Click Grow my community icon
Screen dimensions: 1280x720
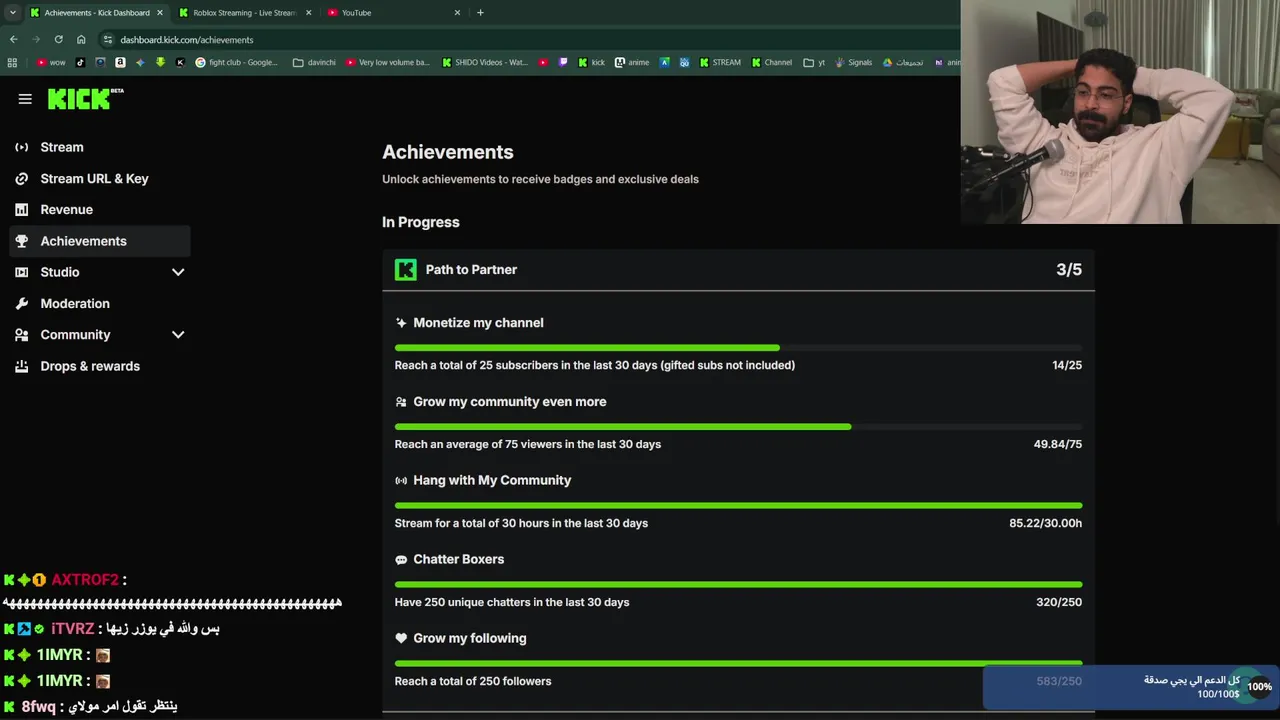(401, 402)
